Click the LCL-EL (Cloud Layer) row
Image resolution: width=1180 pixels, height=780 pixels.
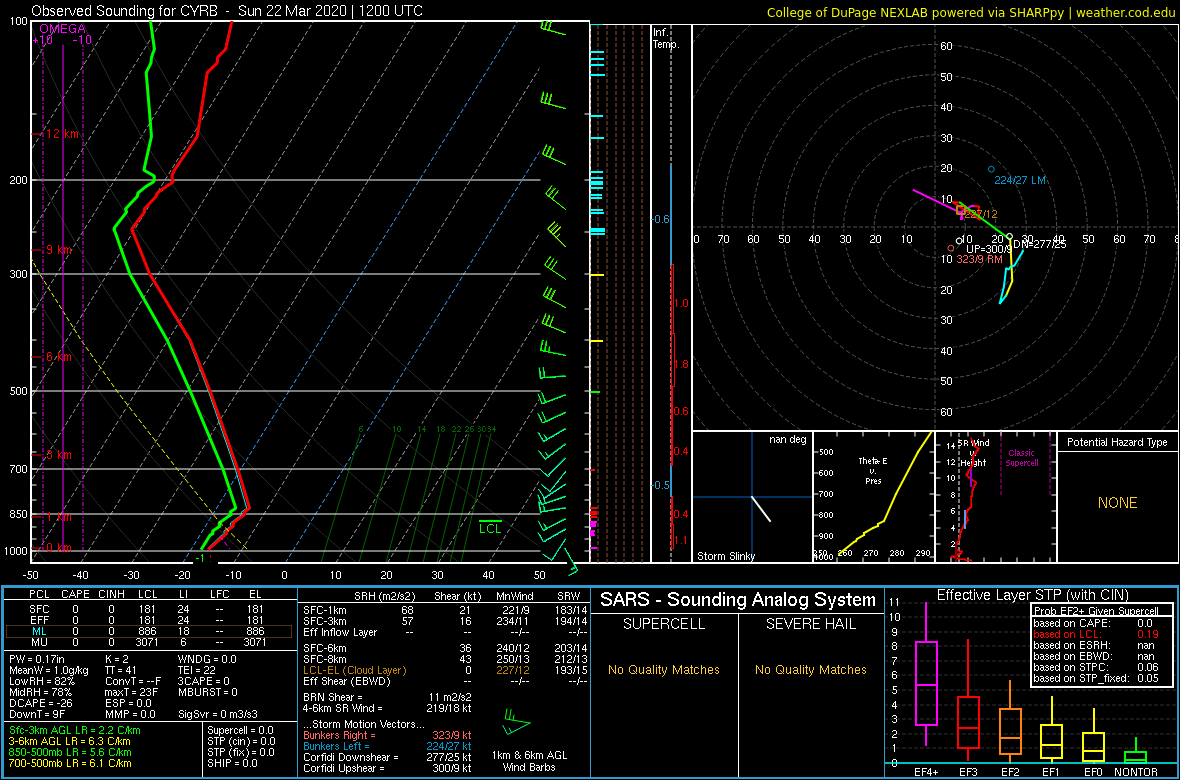[444, 670]
